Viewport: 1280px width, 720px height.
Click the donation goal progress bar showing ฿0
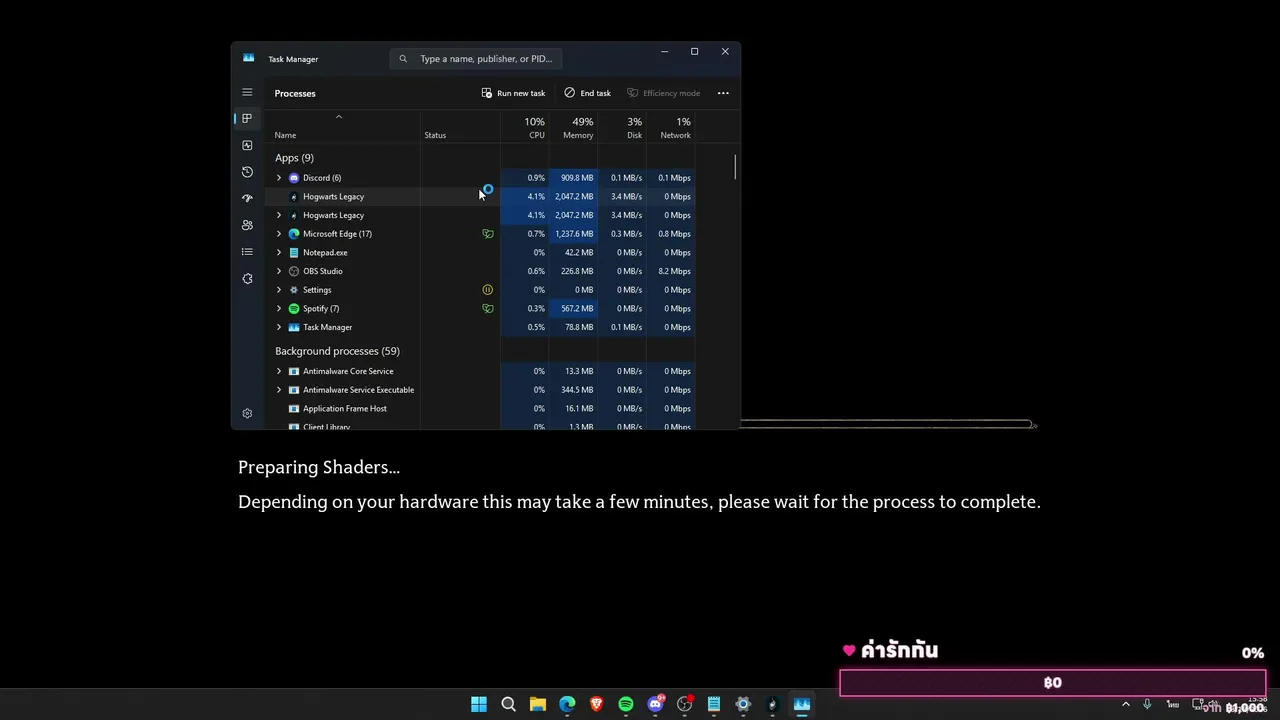coord(1053,683)
